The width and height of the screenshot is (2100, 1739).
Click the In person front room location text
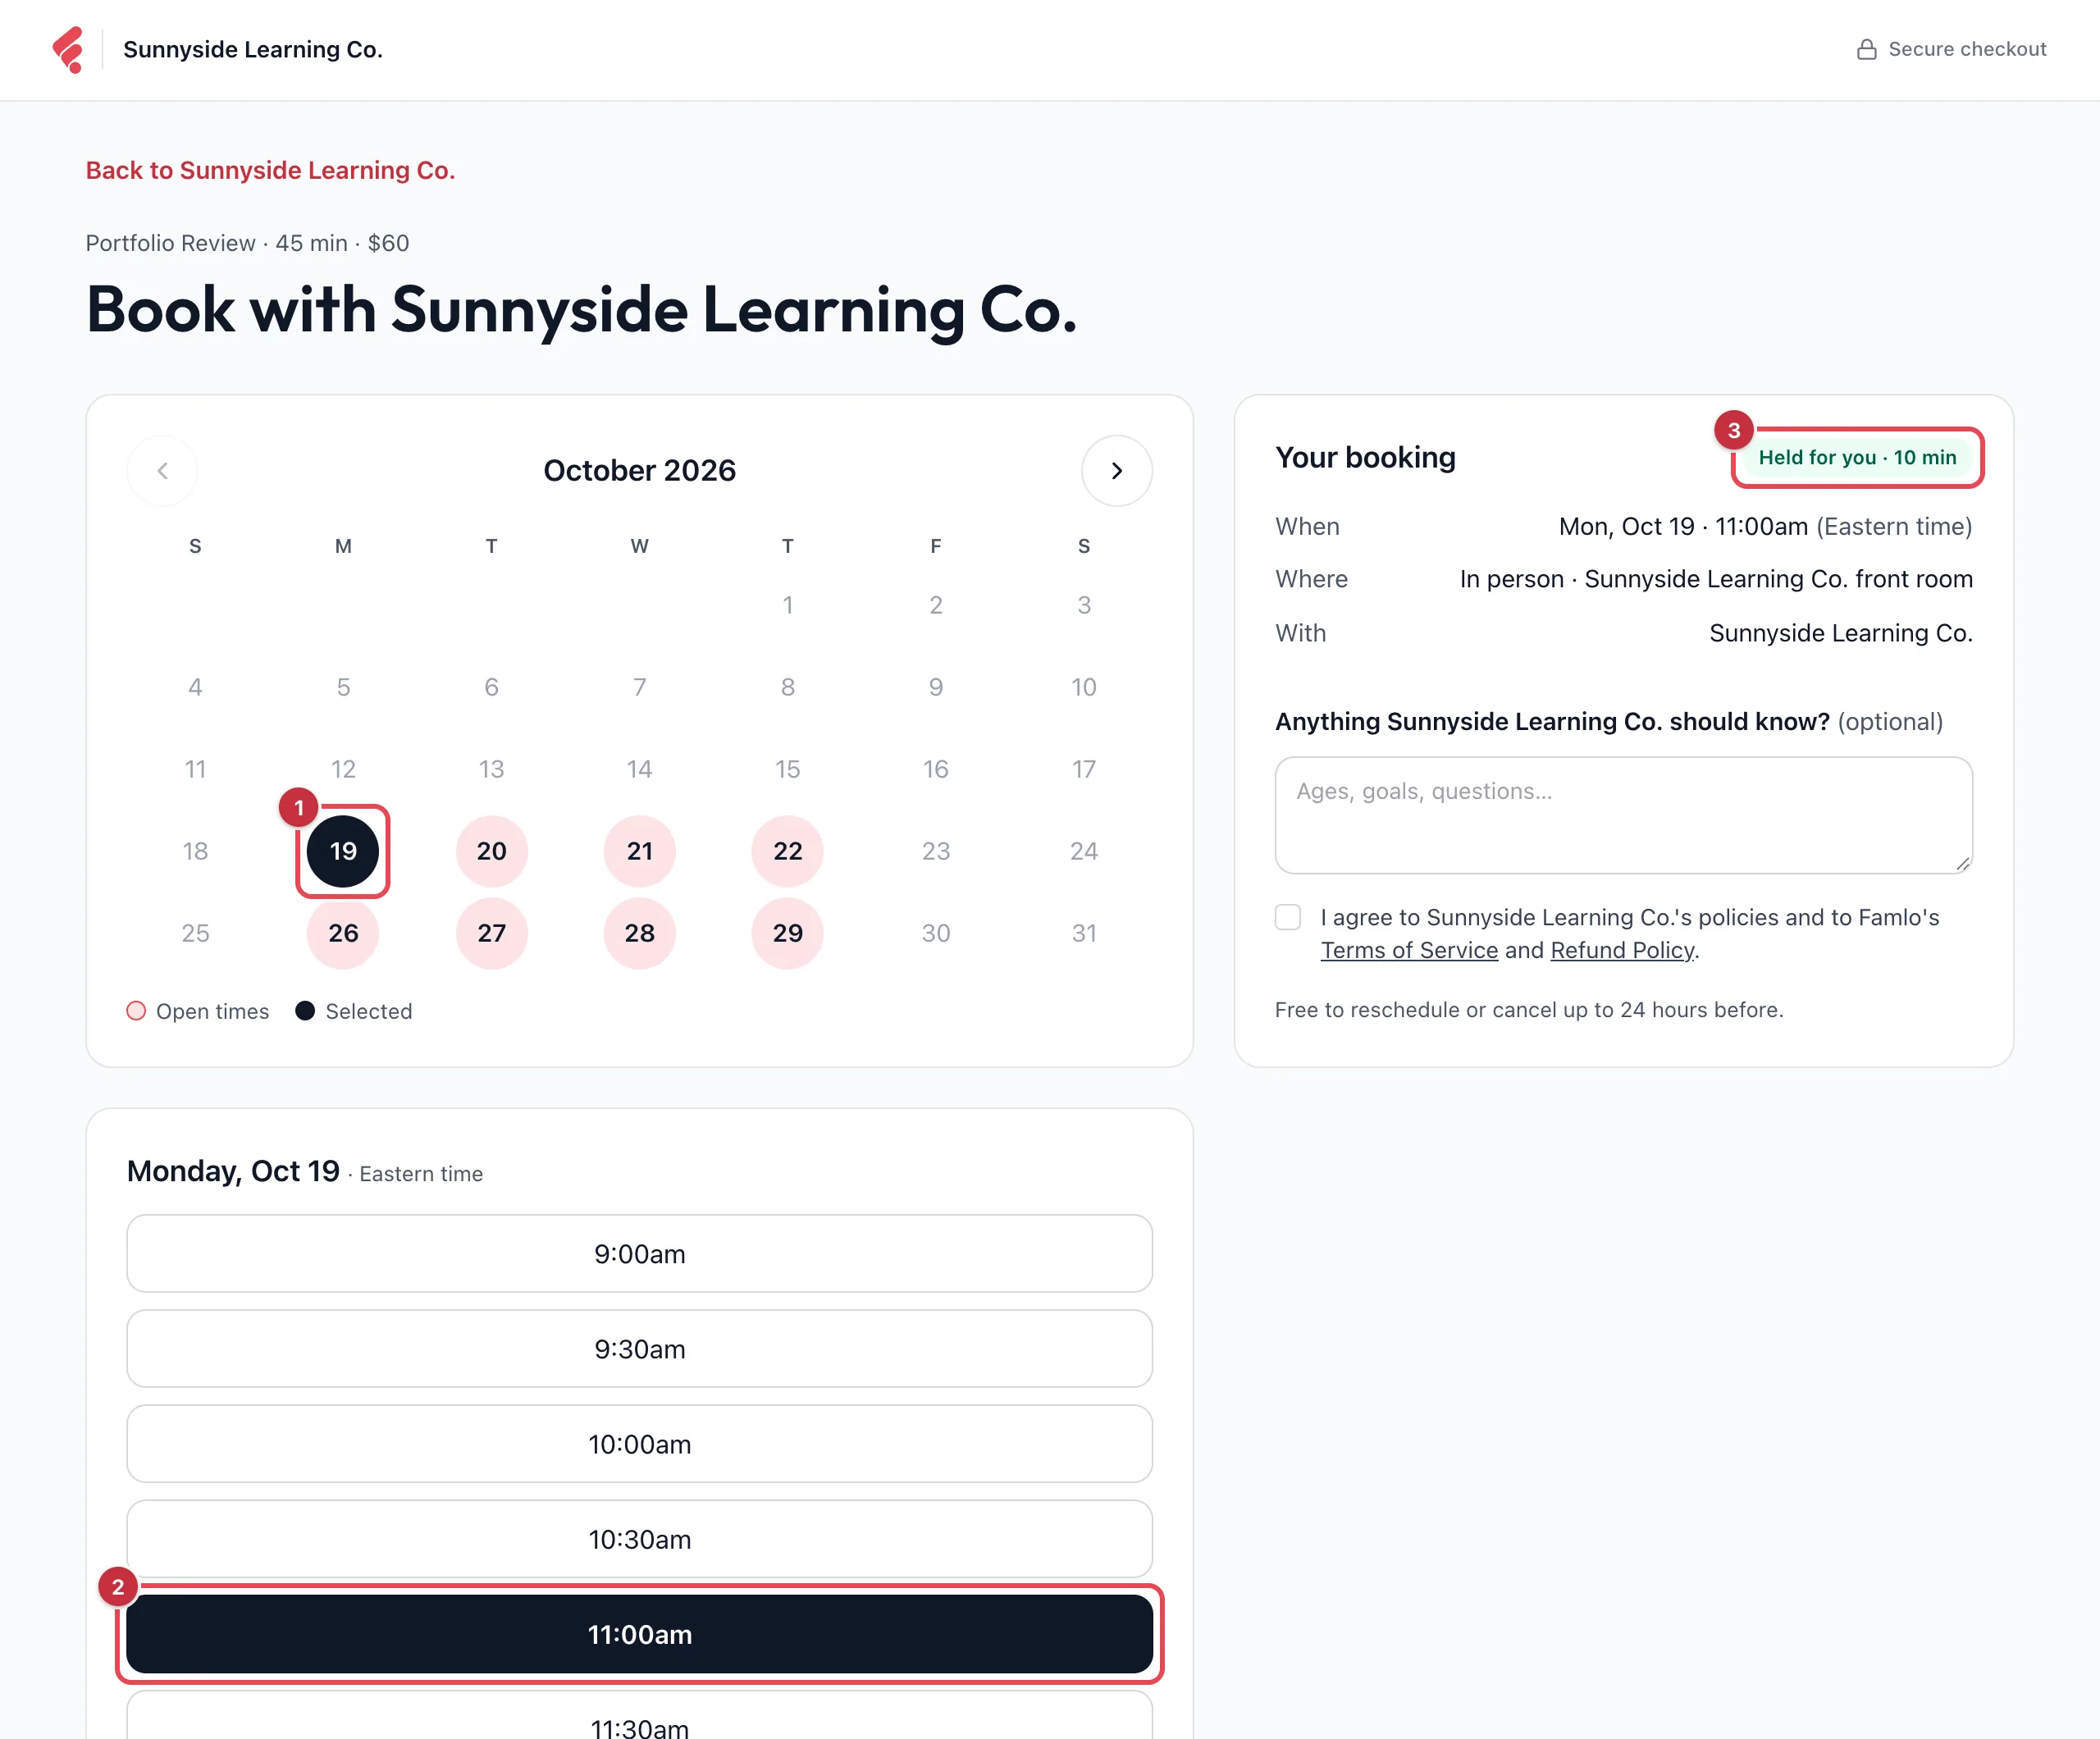coord(1716,579)
